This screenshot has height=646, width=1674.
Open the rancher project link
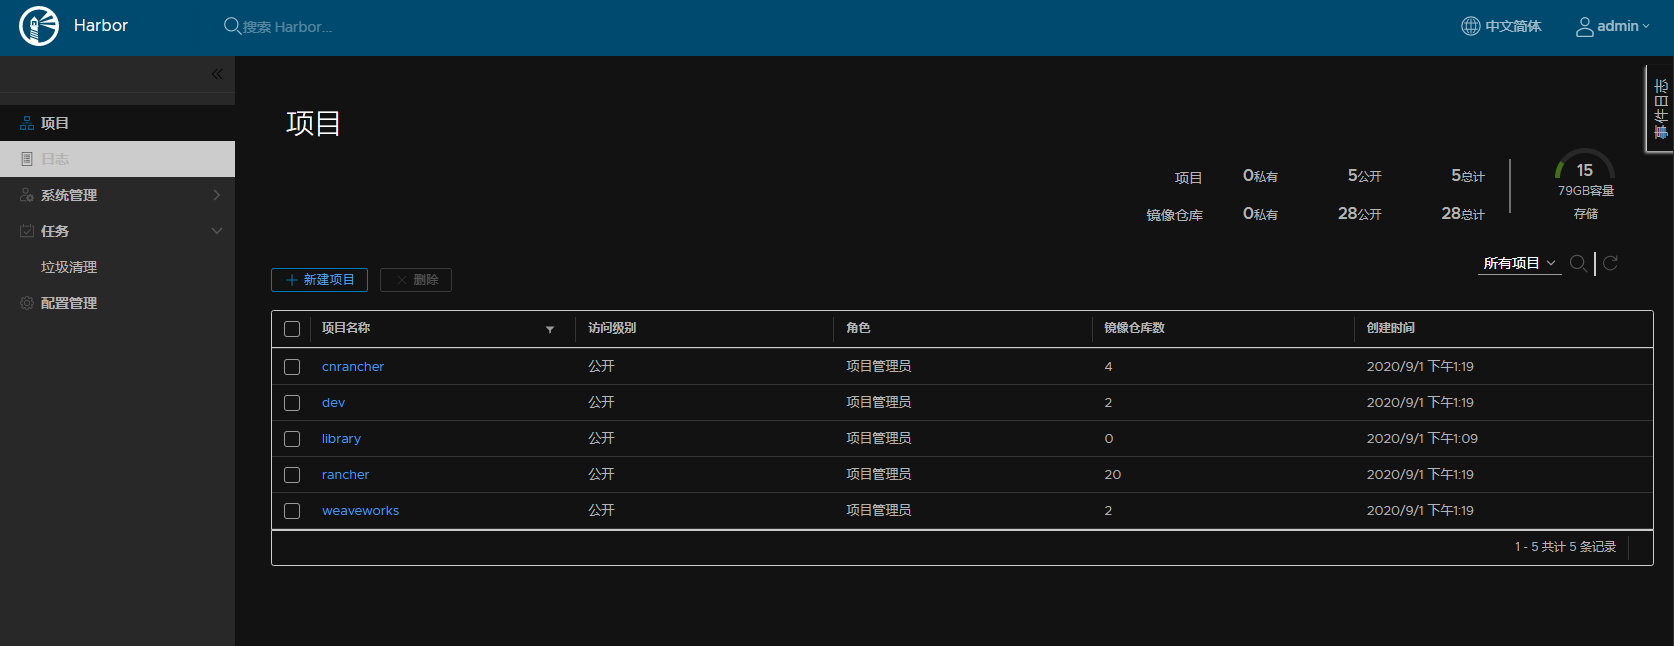345,475
